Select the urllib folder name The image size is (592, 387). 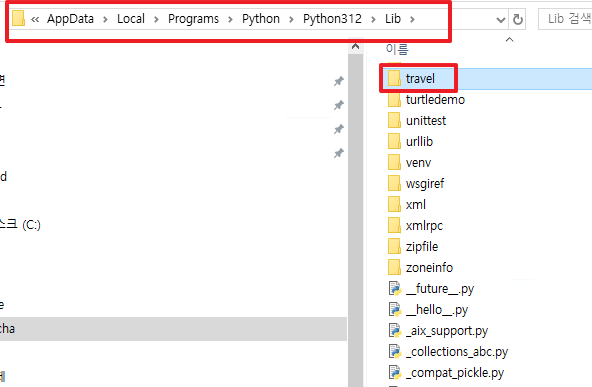coord(419,142)
